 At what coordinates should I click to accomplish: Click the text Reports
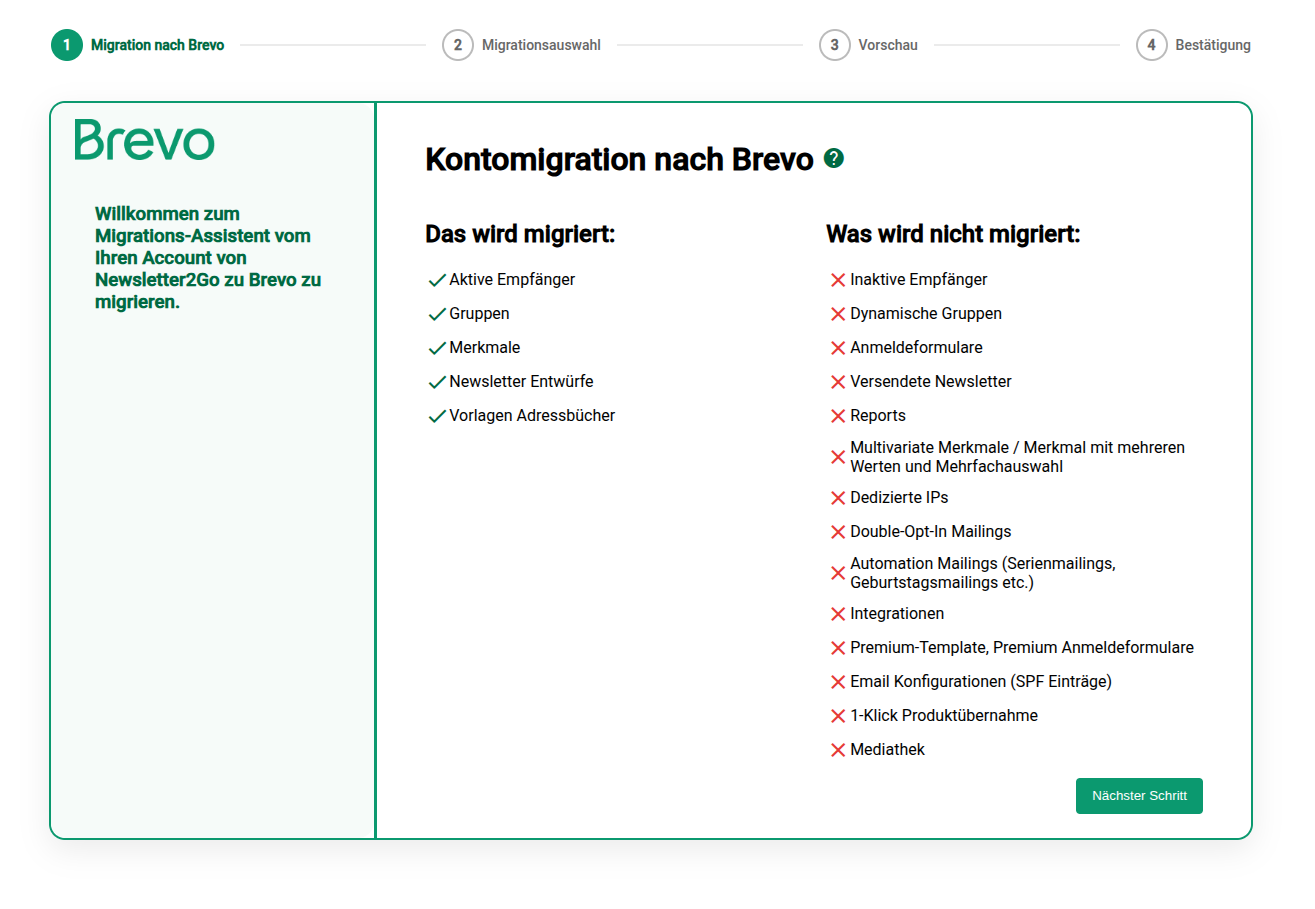click(878, 416)
